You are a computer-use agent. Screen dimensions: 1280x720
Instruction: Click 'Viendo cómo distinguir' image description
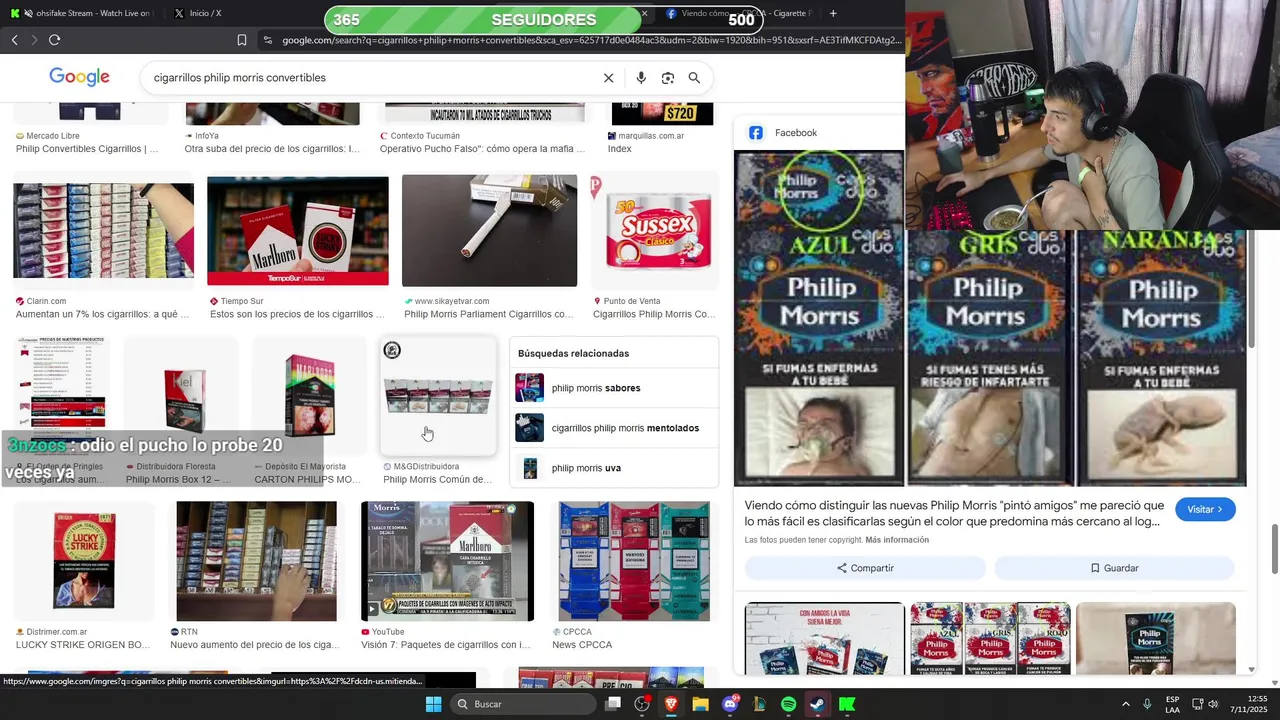pos(954,514)
